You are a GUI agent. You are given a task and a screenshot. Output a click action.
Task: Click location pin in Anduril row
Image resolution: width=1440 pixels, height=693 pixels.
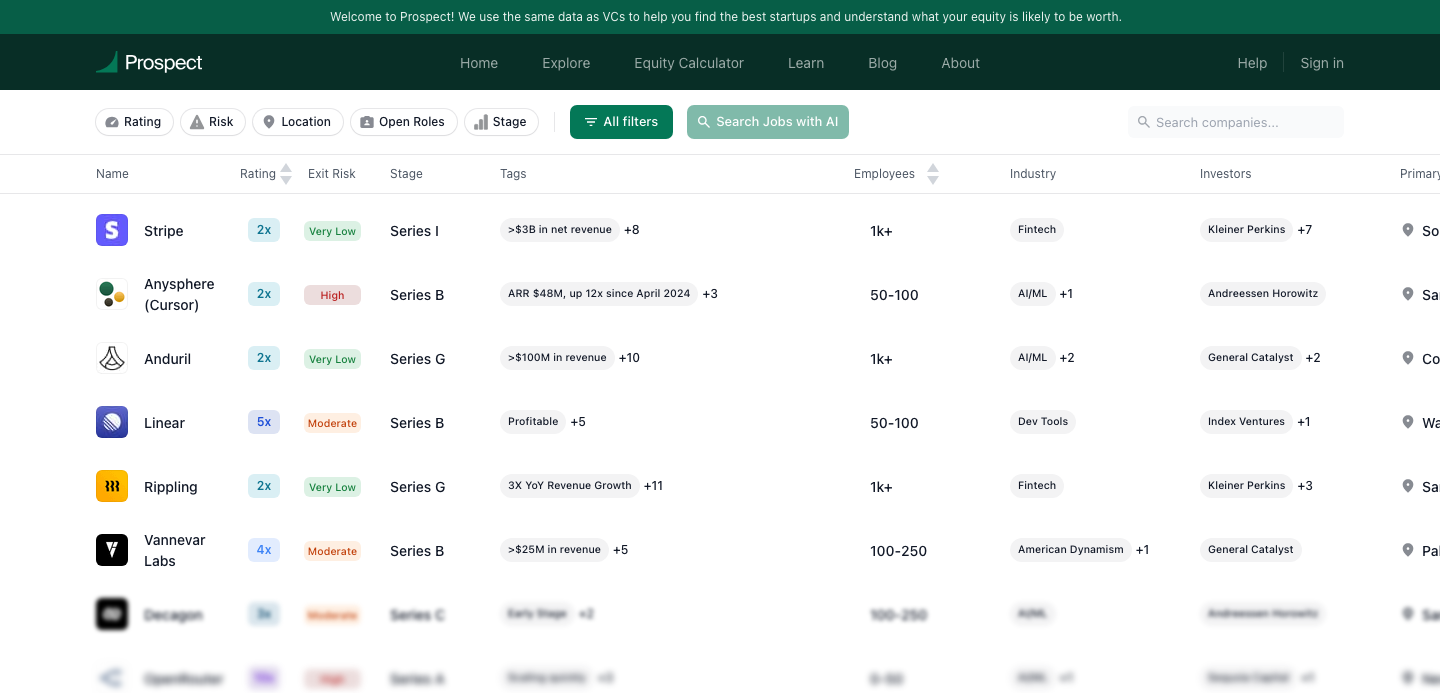point(1408,358)
